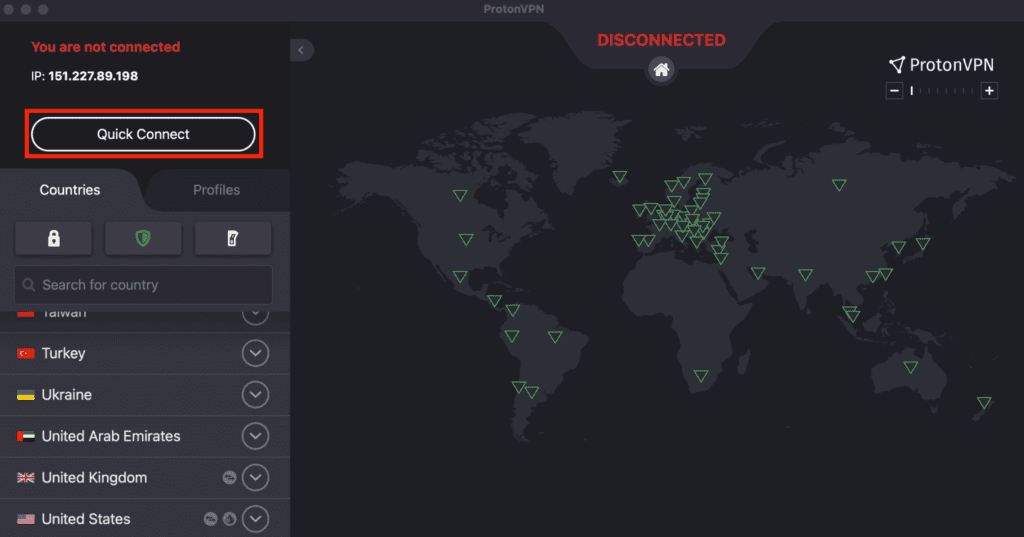Screen dimensions: 1024x537
Task: Expand the United Kingdom server chevron
Action: coord(255,478)
